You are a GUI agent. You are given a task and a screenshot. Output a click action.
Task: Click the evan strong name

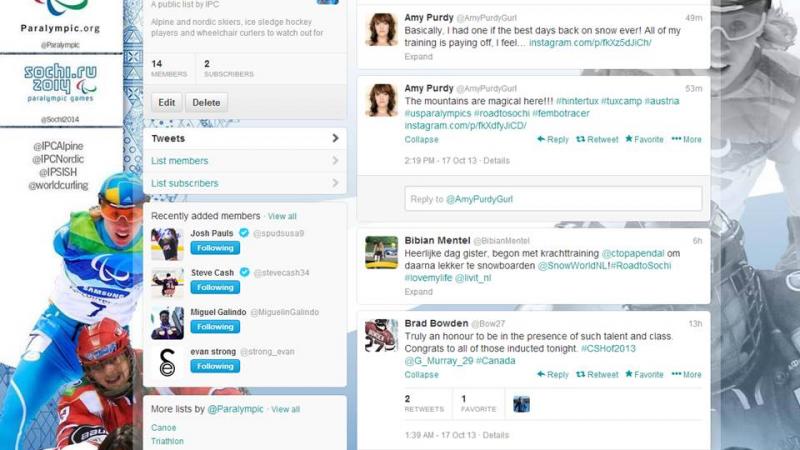(213, 352)
